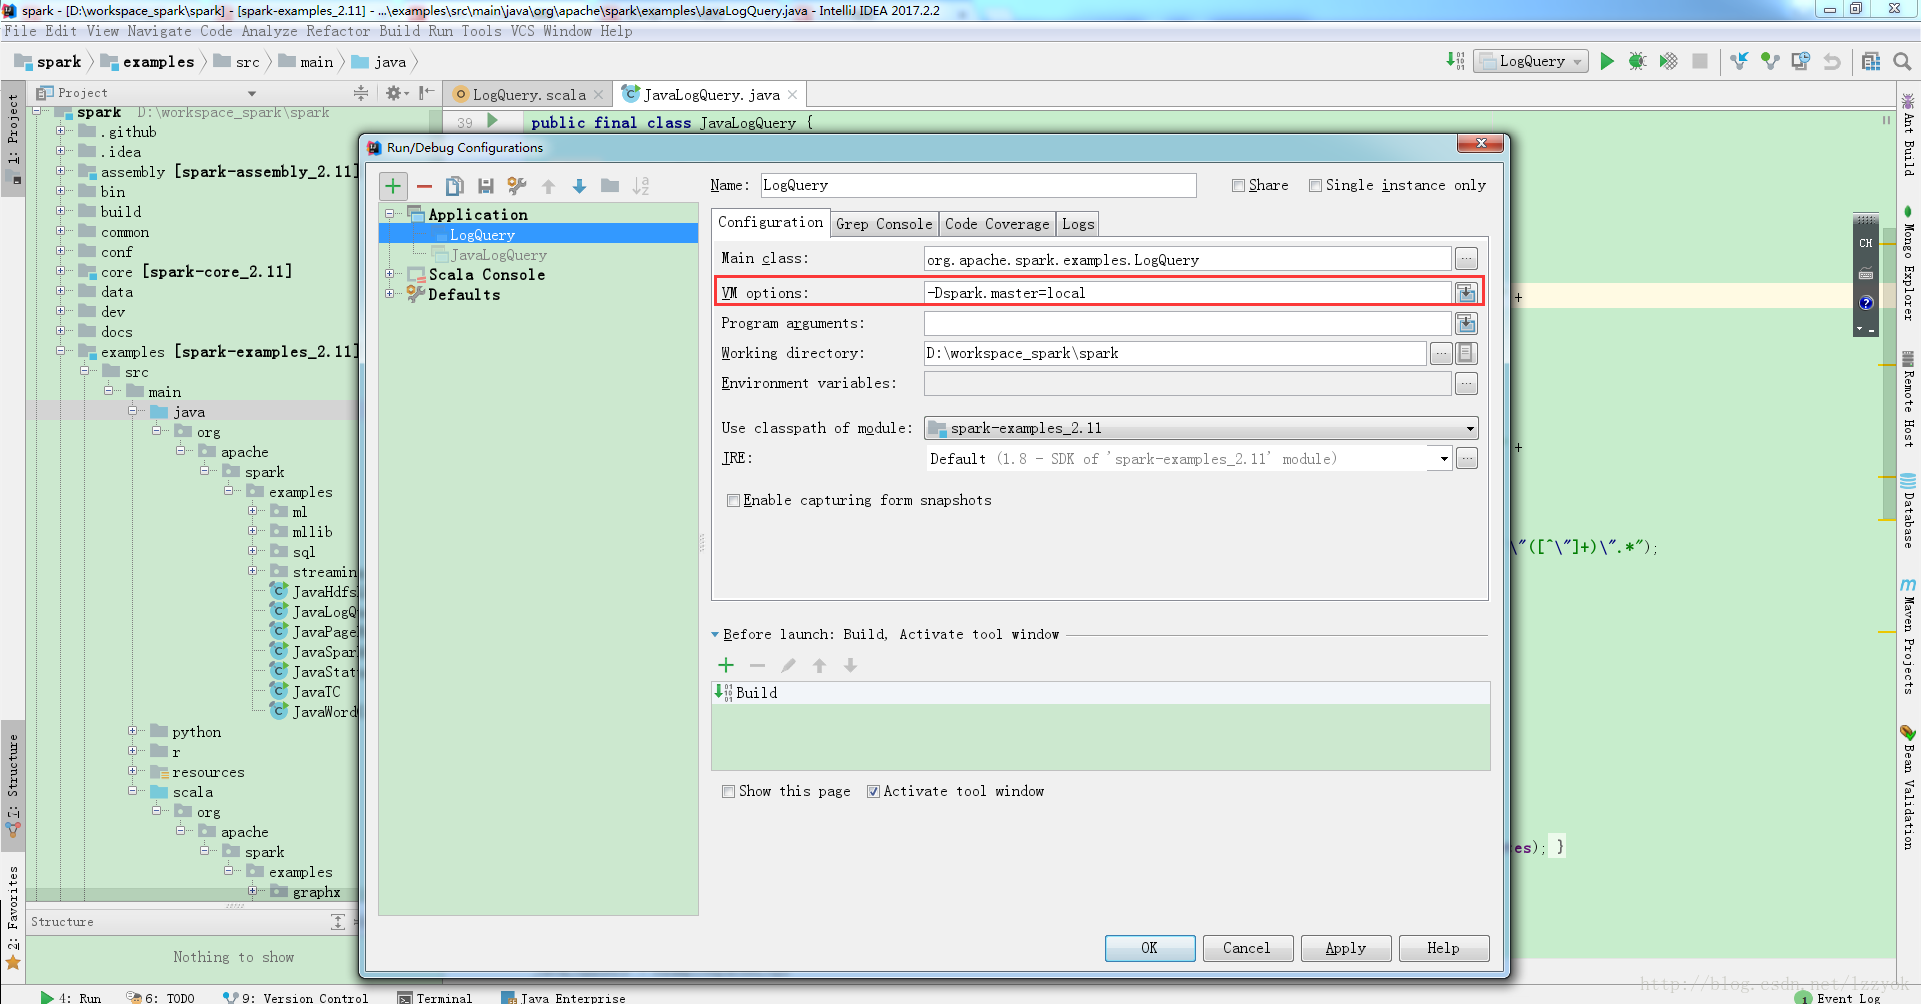Image resolution: width=1921 pixels, height=1004 pixels.
Task: Remove selected configuration with minus icon
Action: pyautogui.click(x=424, y=186)
